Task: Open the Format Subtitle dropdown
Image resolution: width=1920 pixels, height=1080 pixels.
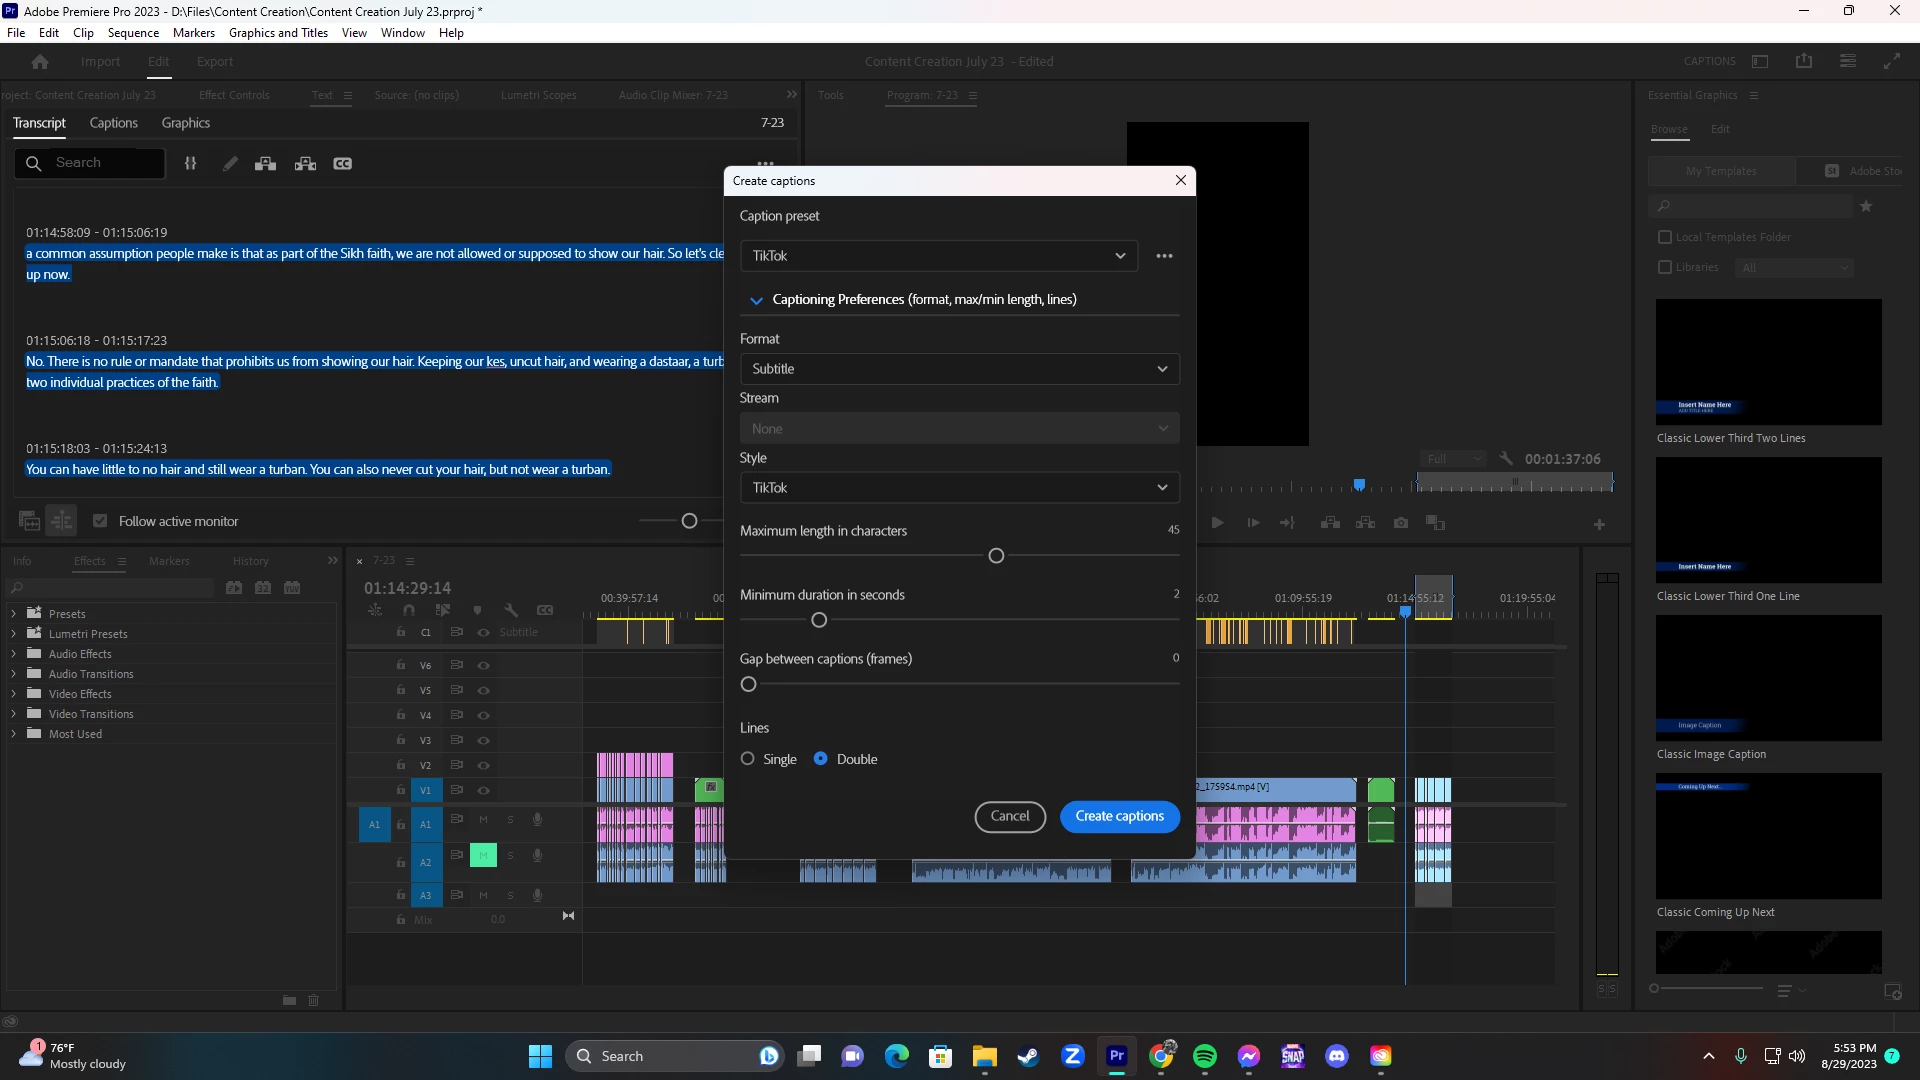Action: 959,369
